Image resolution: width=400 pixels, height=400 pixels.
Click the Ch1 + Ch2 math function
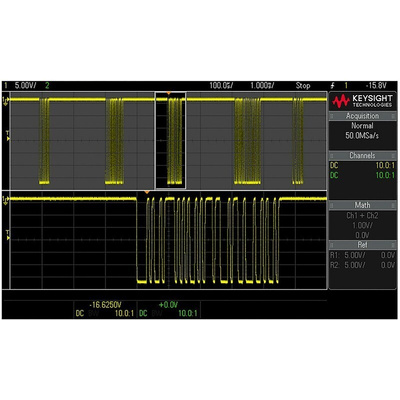362,216
